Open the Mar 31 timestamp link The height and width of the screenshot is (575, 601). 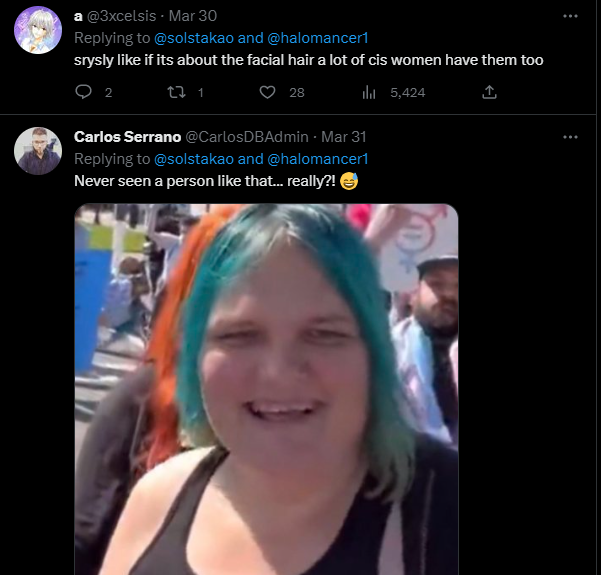(x=344, y=137)
